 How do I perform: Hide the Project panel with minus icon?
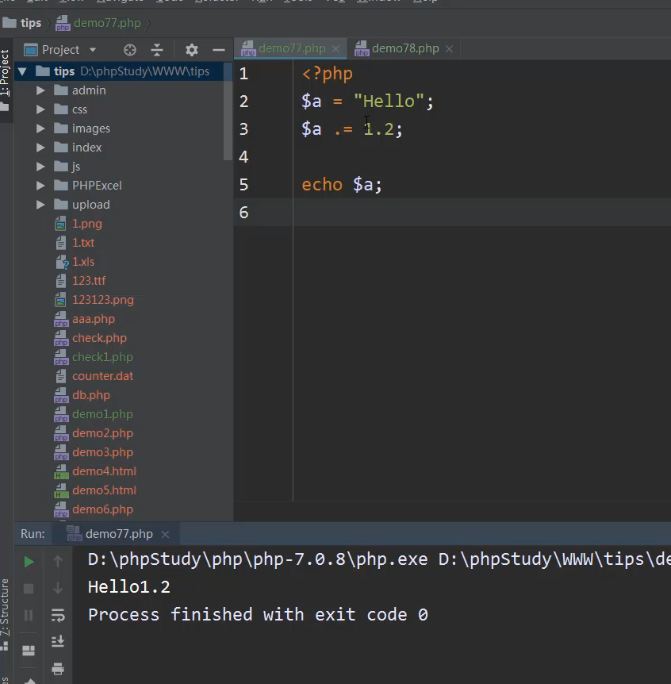[218, 49]
